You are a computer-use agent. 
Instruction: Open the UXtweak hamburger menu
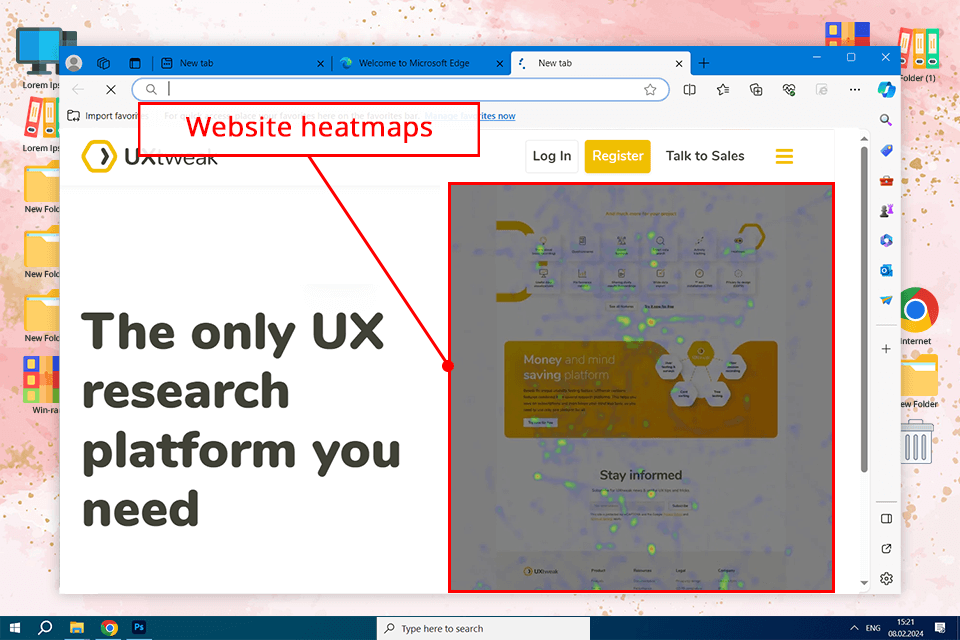784,156
